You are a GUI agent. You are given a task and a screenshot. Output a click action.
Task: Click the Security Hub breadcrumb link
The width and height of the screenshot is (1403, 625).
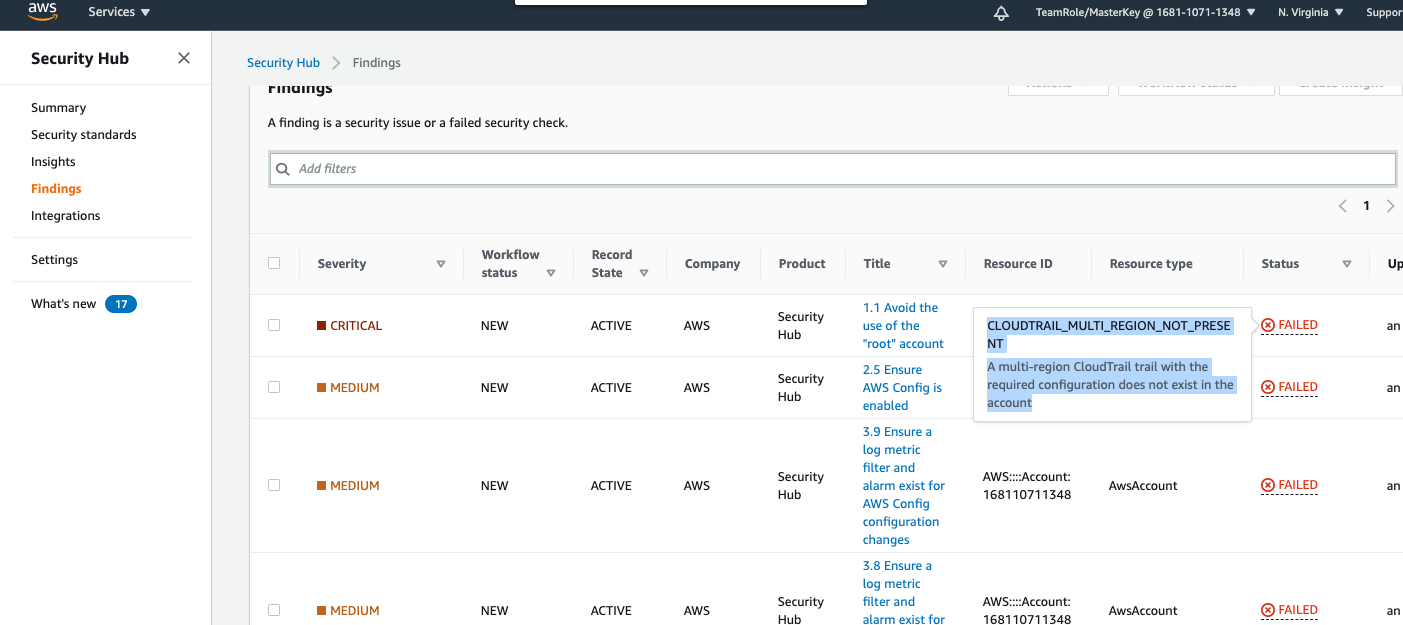283,63
